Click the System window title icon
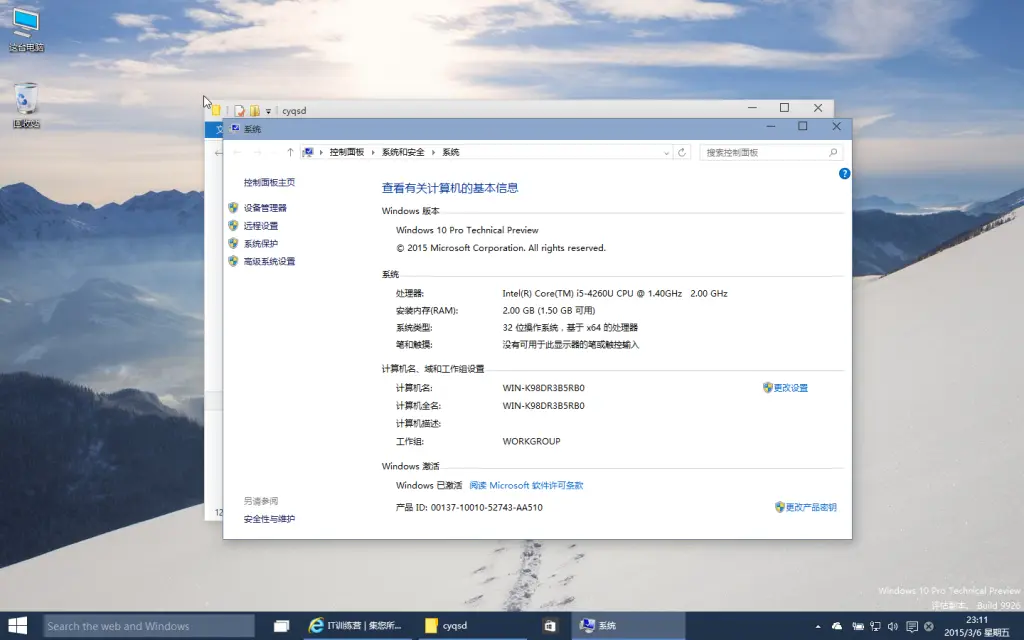 [x=235, y=129]
